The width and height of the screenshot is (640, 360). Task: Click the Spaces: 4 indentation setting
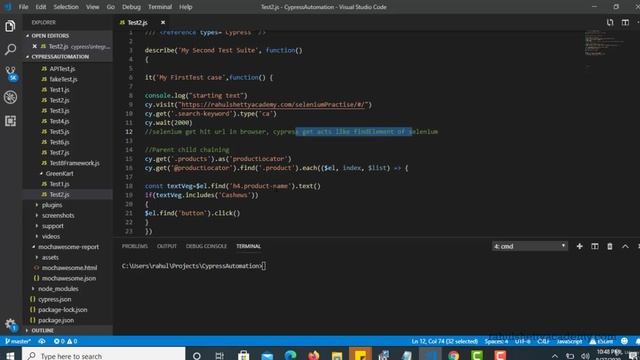(x=496, y=341)
